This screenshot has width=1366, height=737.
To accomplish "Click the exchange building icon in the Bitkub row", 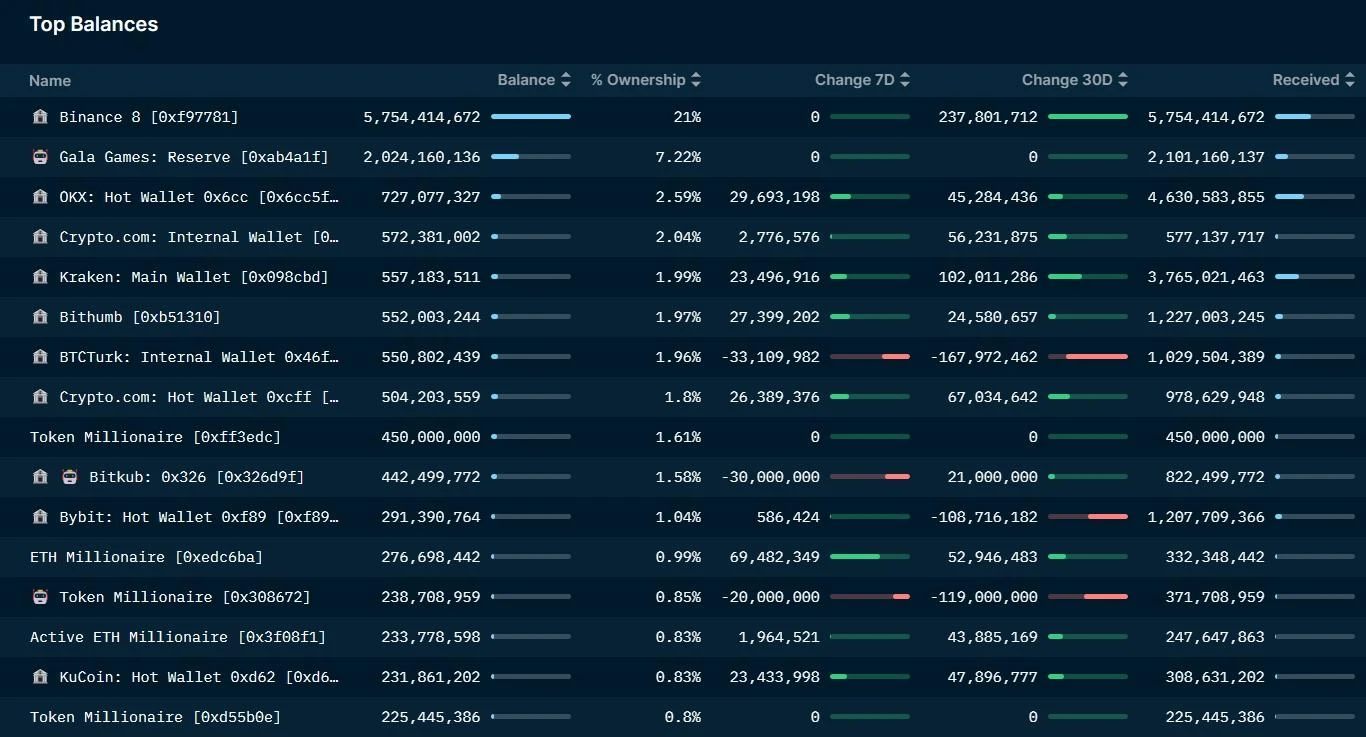I will tap(40, 477).
